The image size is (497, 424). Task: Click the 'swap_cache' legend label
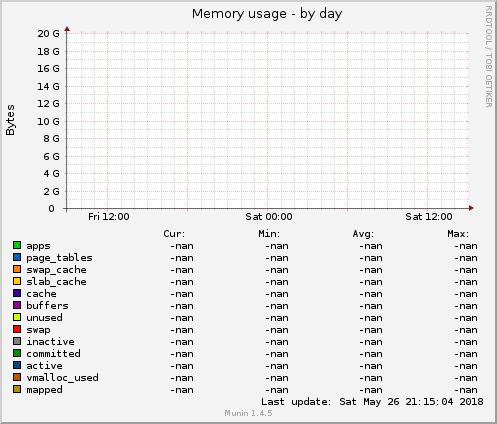(x=56, y=270)
